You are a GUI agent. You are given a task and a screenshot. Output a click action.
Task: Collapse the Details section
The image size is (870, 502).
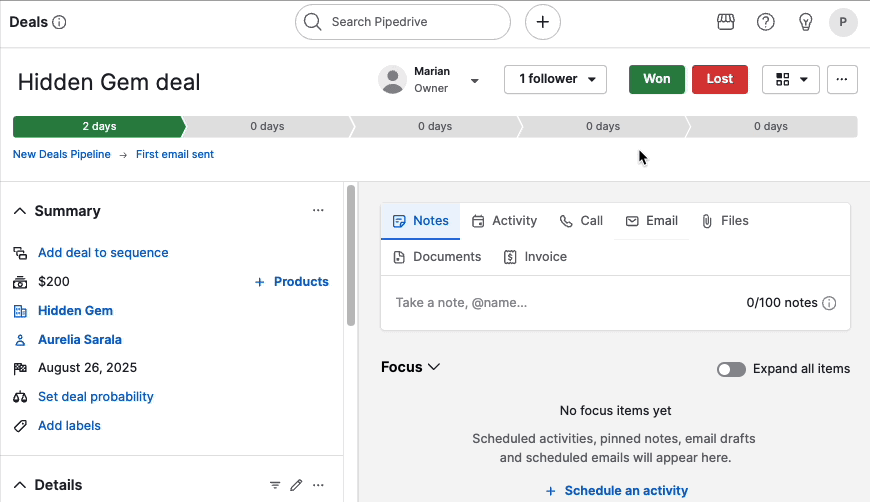pyautogui.click(x=20, y=485)
